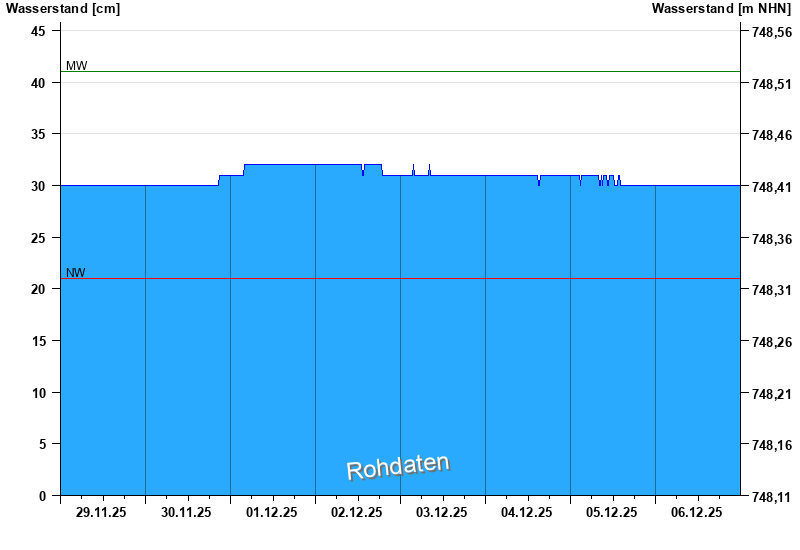Click the right axis value 748,46
800x550 pixels.
(x=772, y=135)
